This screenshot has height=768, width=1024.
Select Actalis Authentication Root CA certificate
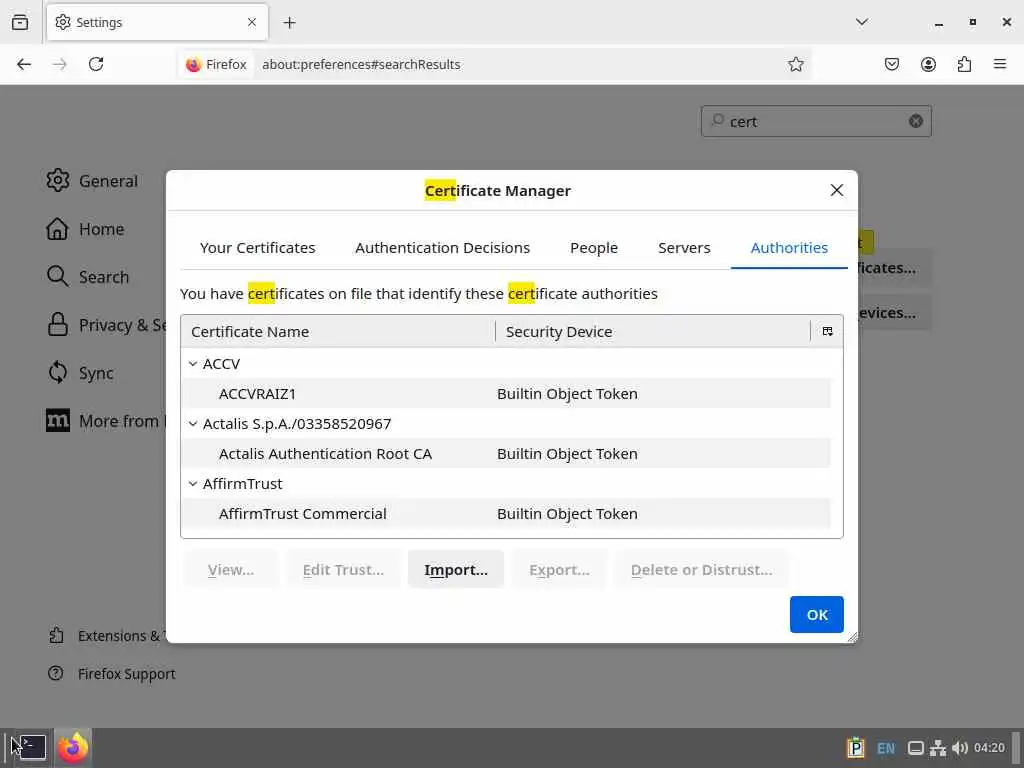click(x=506, y=454)
